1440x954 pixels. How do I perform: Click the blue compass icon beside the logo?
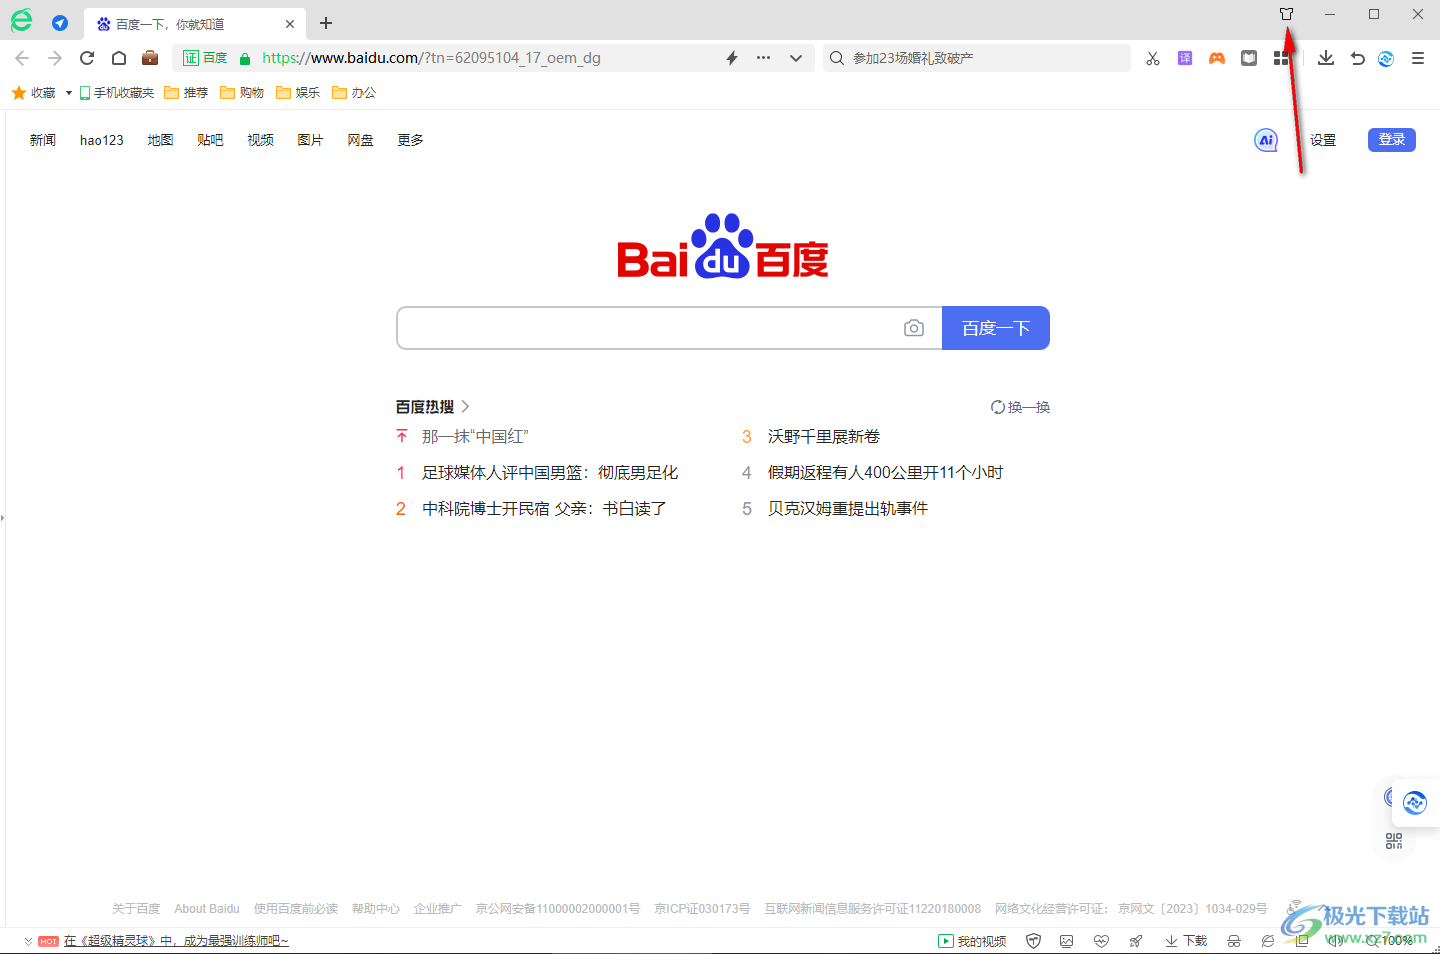pyautogui.click(x=60, y=23)
